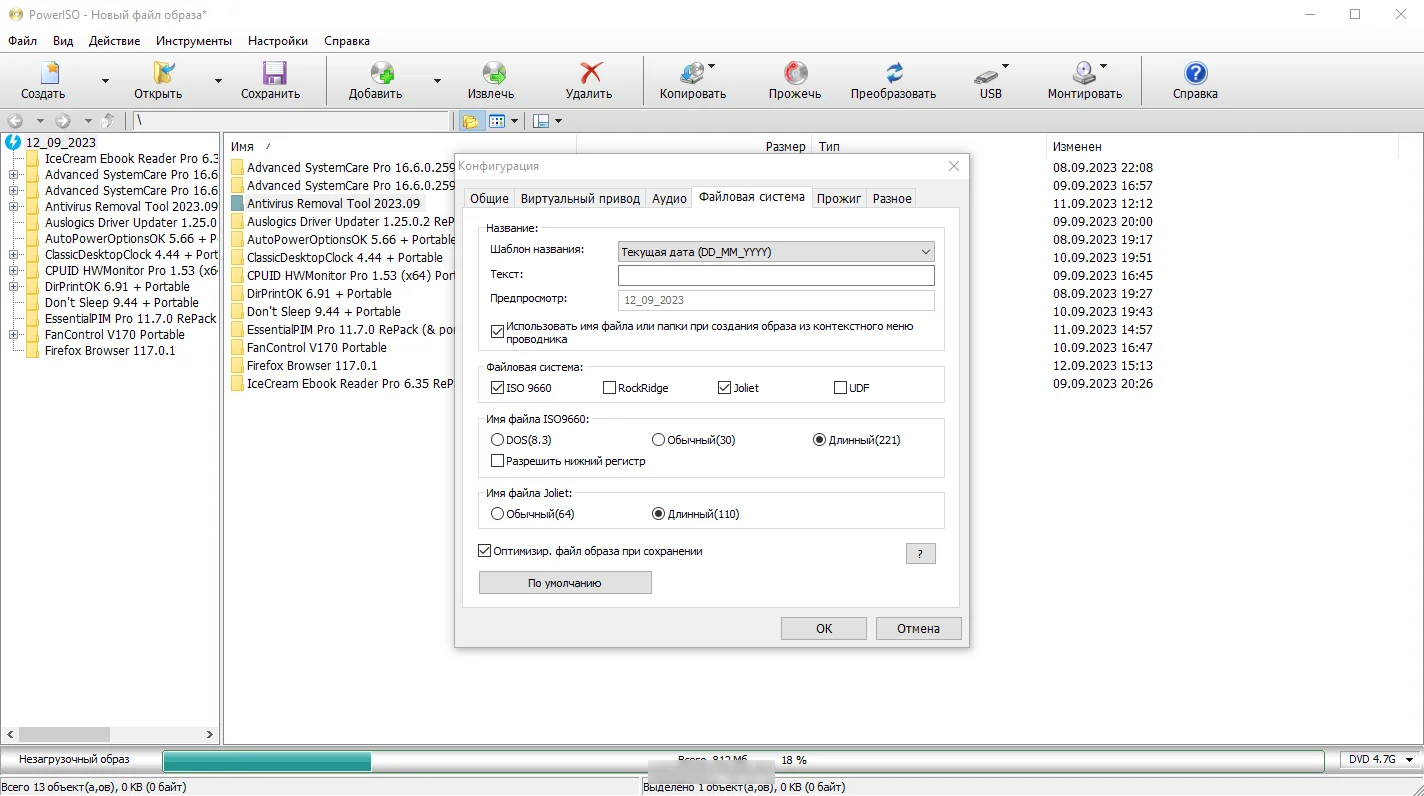The width and height of the screenshot is (1424, 796).
Task: Click the По умолчанию button
Action: [x=565, y=583]
